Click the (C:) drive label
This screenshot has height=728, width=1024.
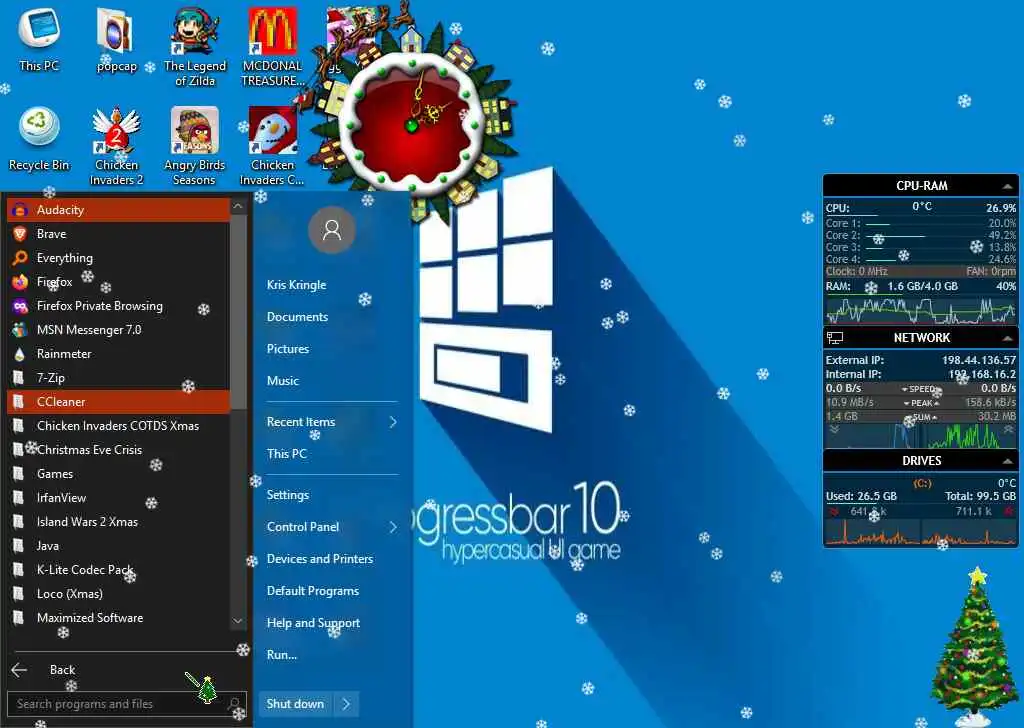(922, 484)
